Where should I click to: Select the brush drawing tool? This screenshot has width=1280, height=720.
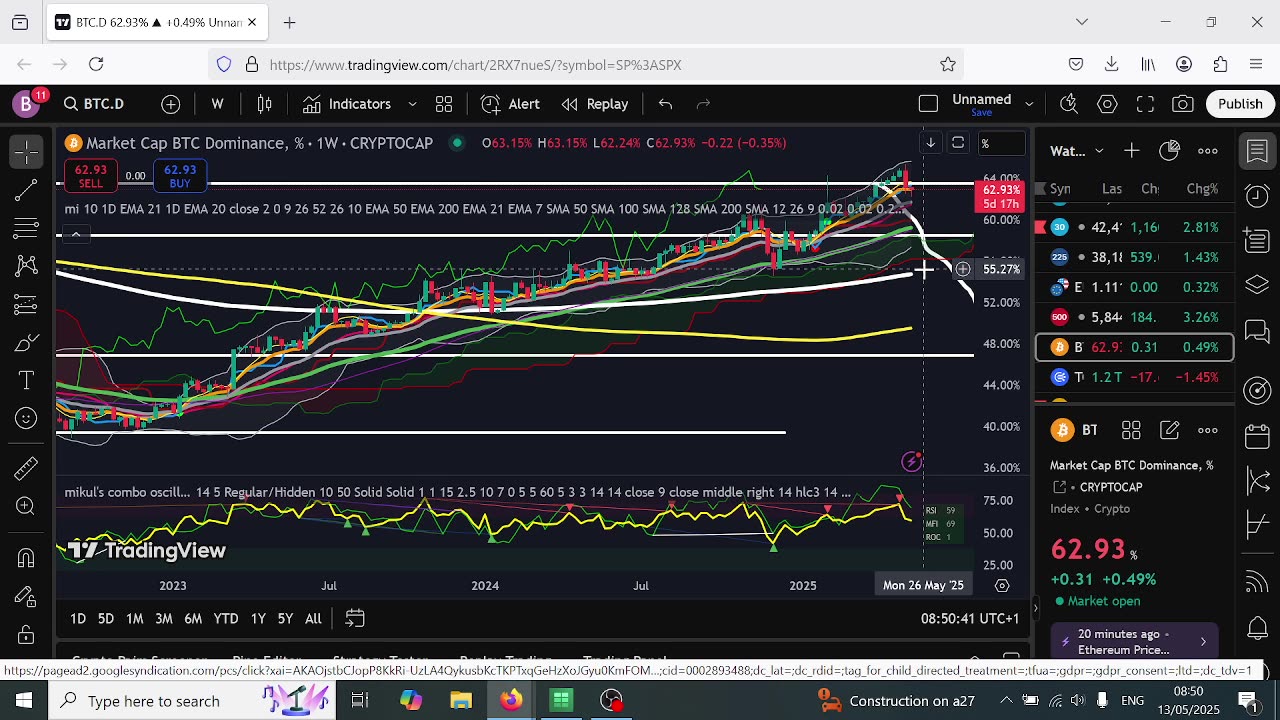pos(27,343)
